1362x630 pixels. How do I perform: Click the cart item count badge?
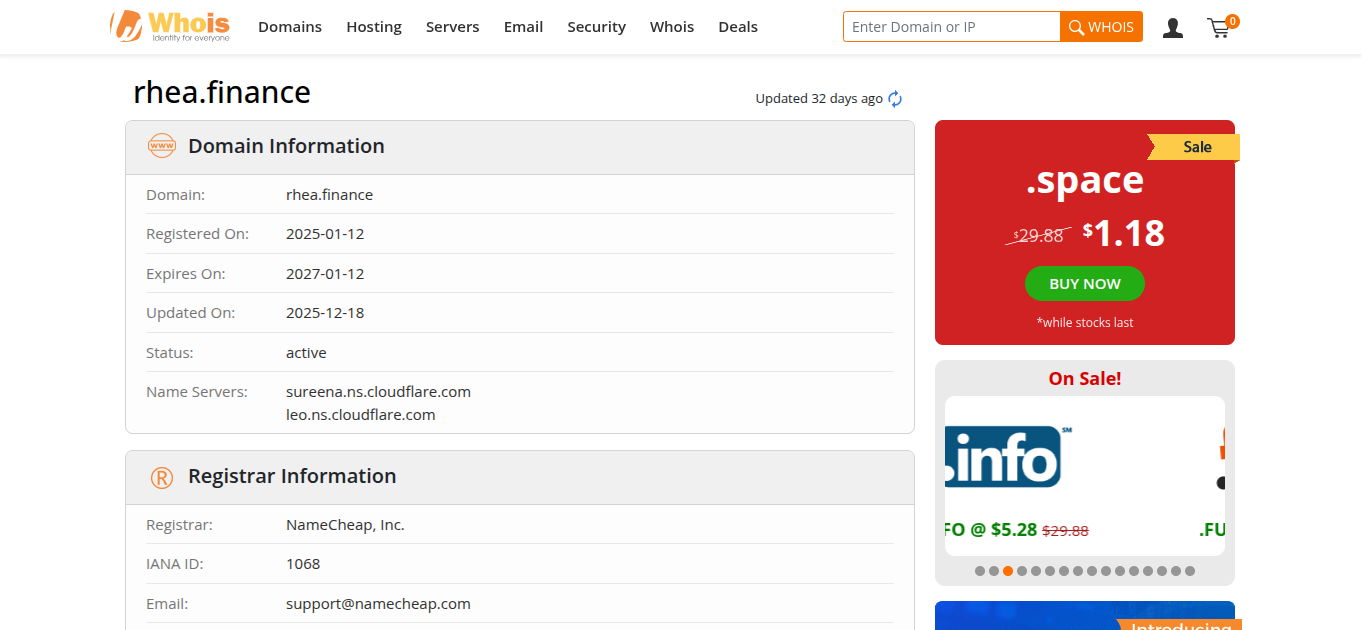(1232, 20)
